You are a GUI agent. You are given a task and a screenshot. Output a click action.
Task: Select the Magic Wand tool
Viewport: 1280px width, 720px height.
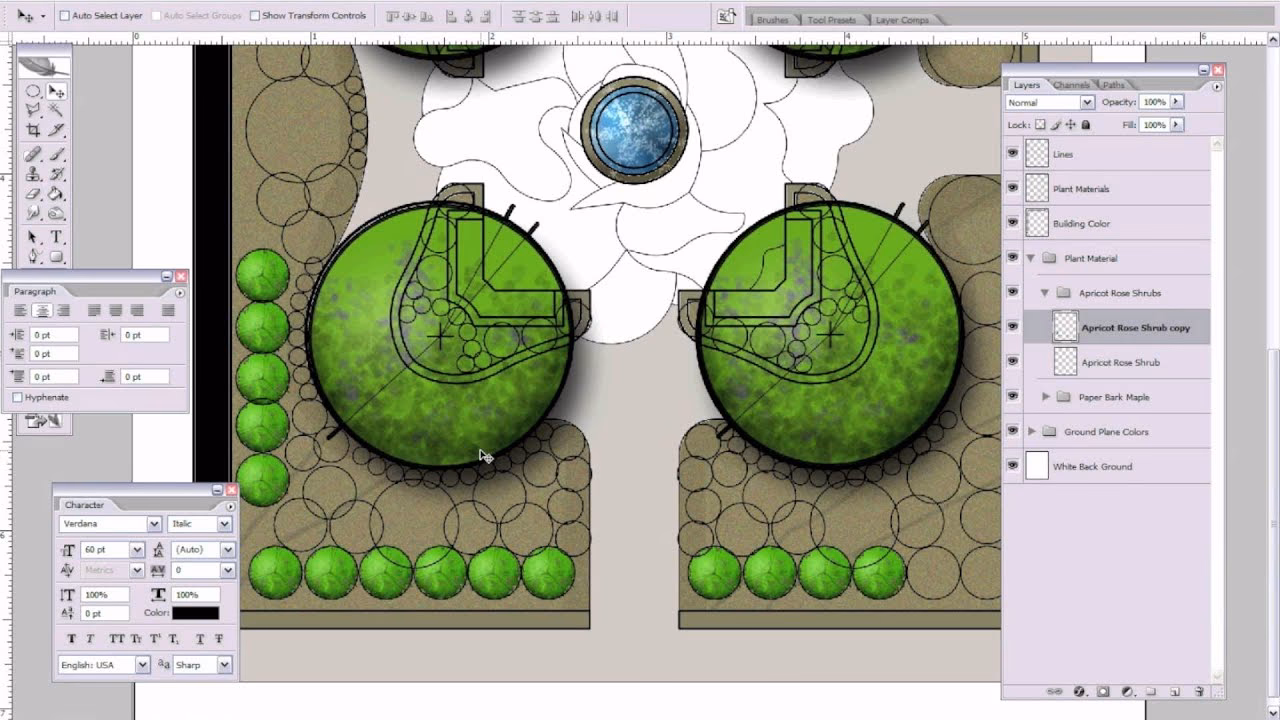click(57, 110)
